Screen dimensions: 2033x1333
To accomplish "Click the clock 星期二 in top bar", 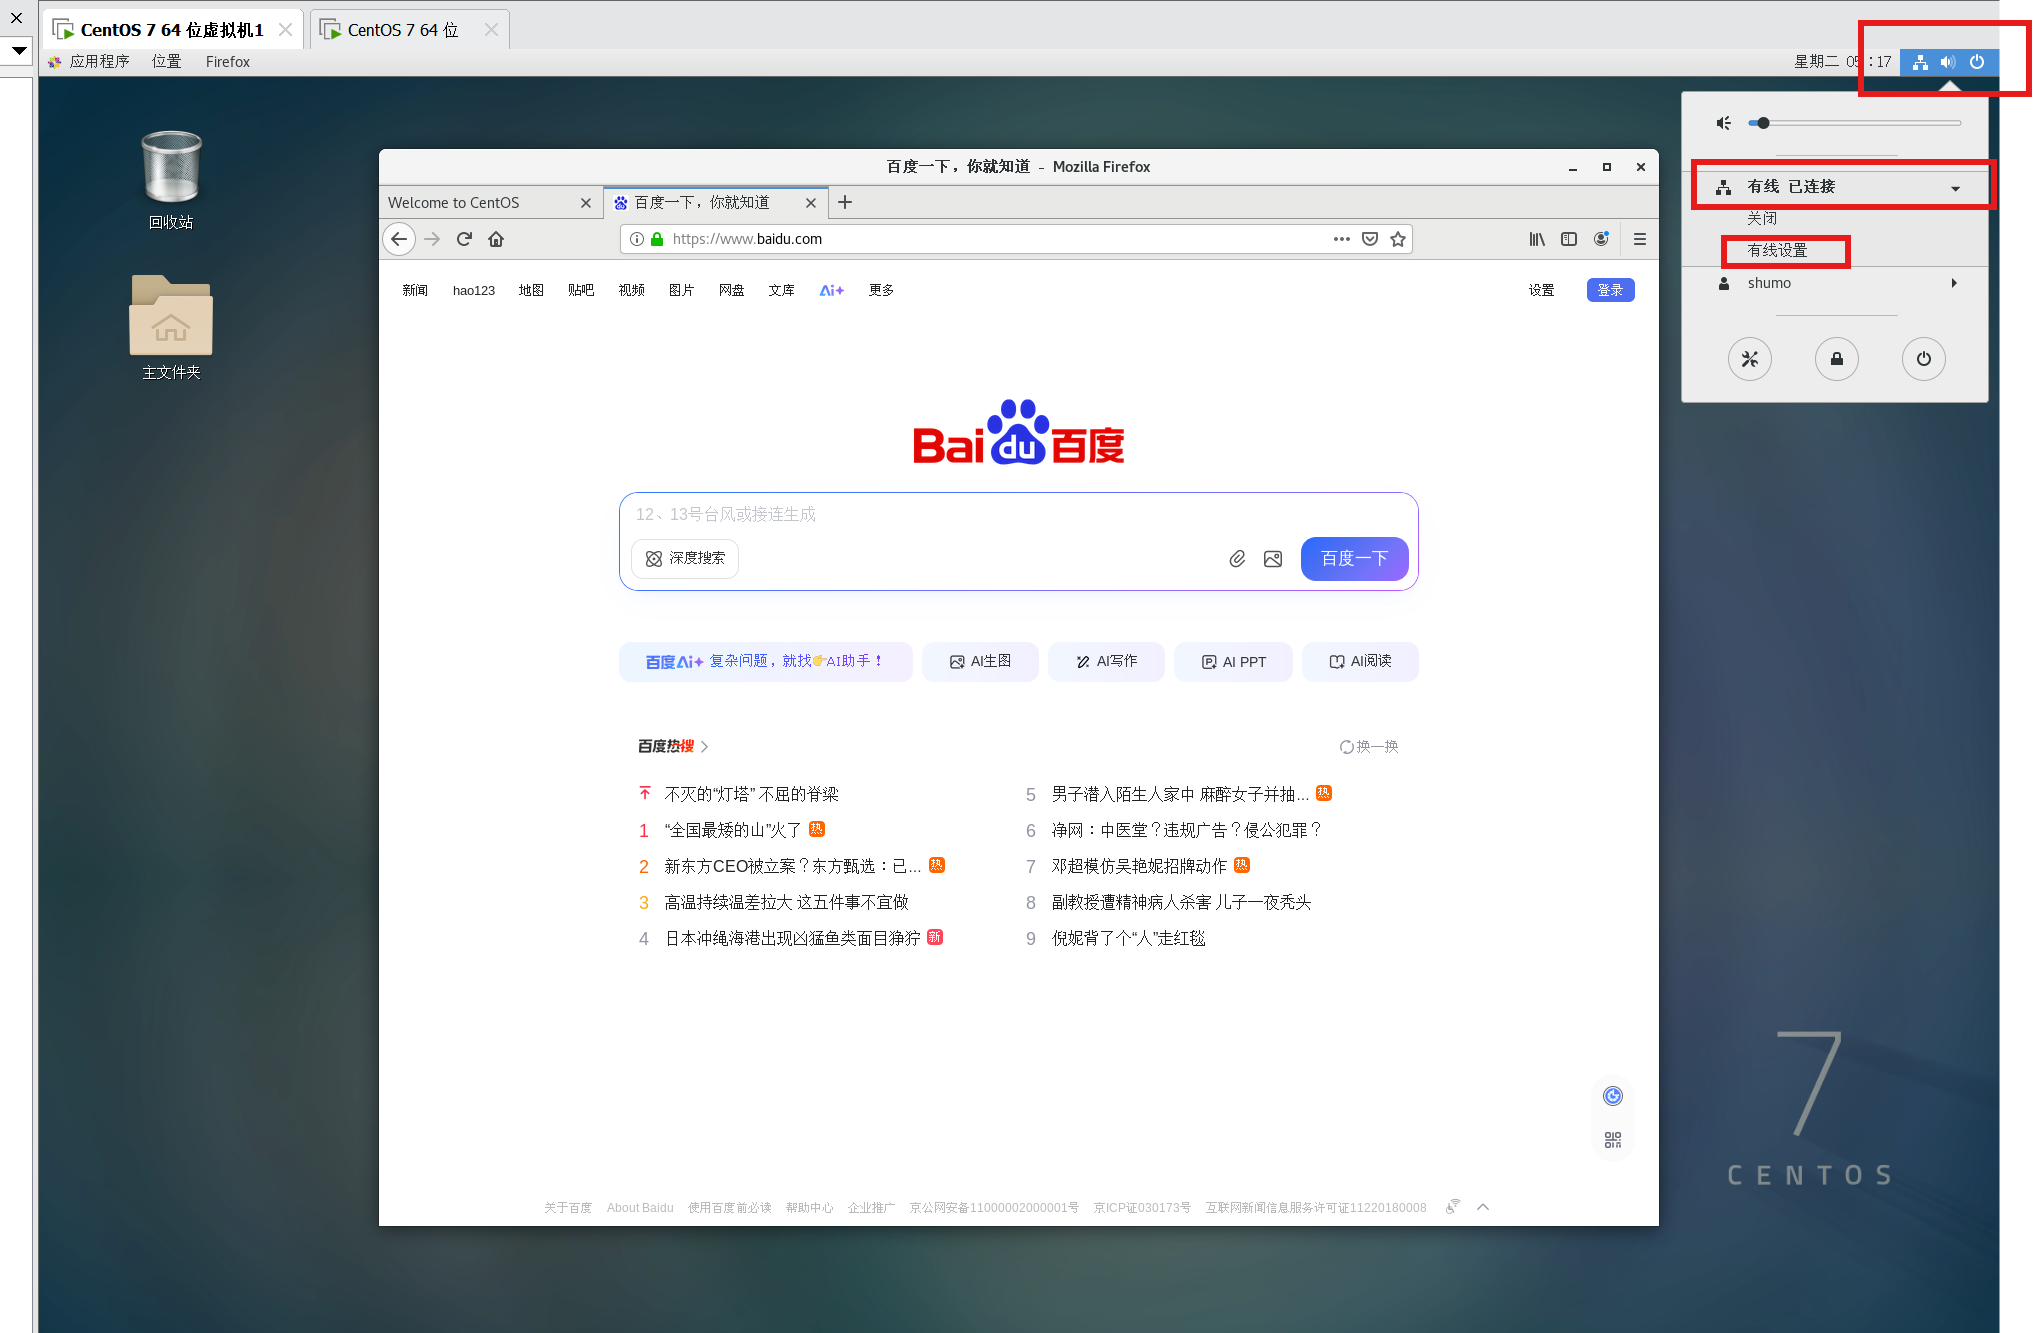I will click(1843, 62).
